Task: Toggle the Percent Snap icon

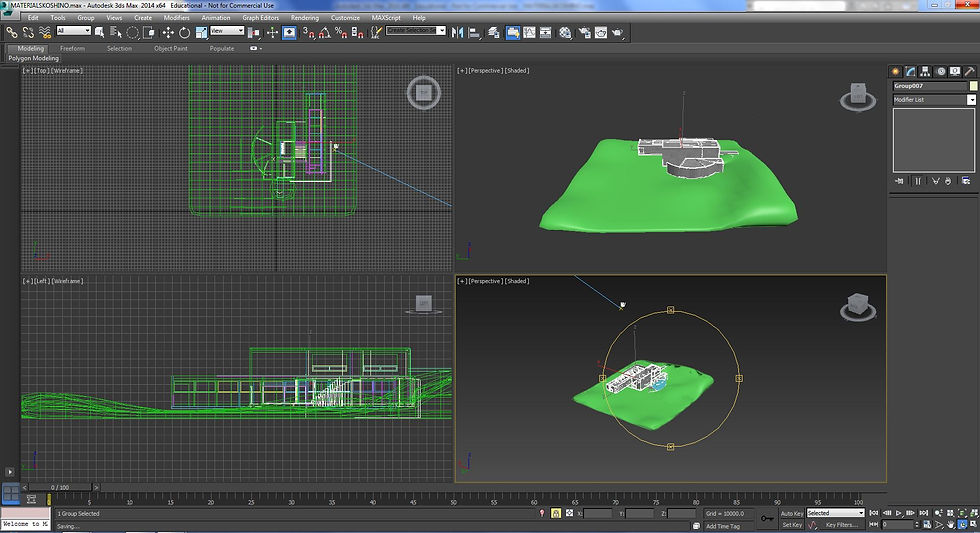Action: (x=341, y=32)
